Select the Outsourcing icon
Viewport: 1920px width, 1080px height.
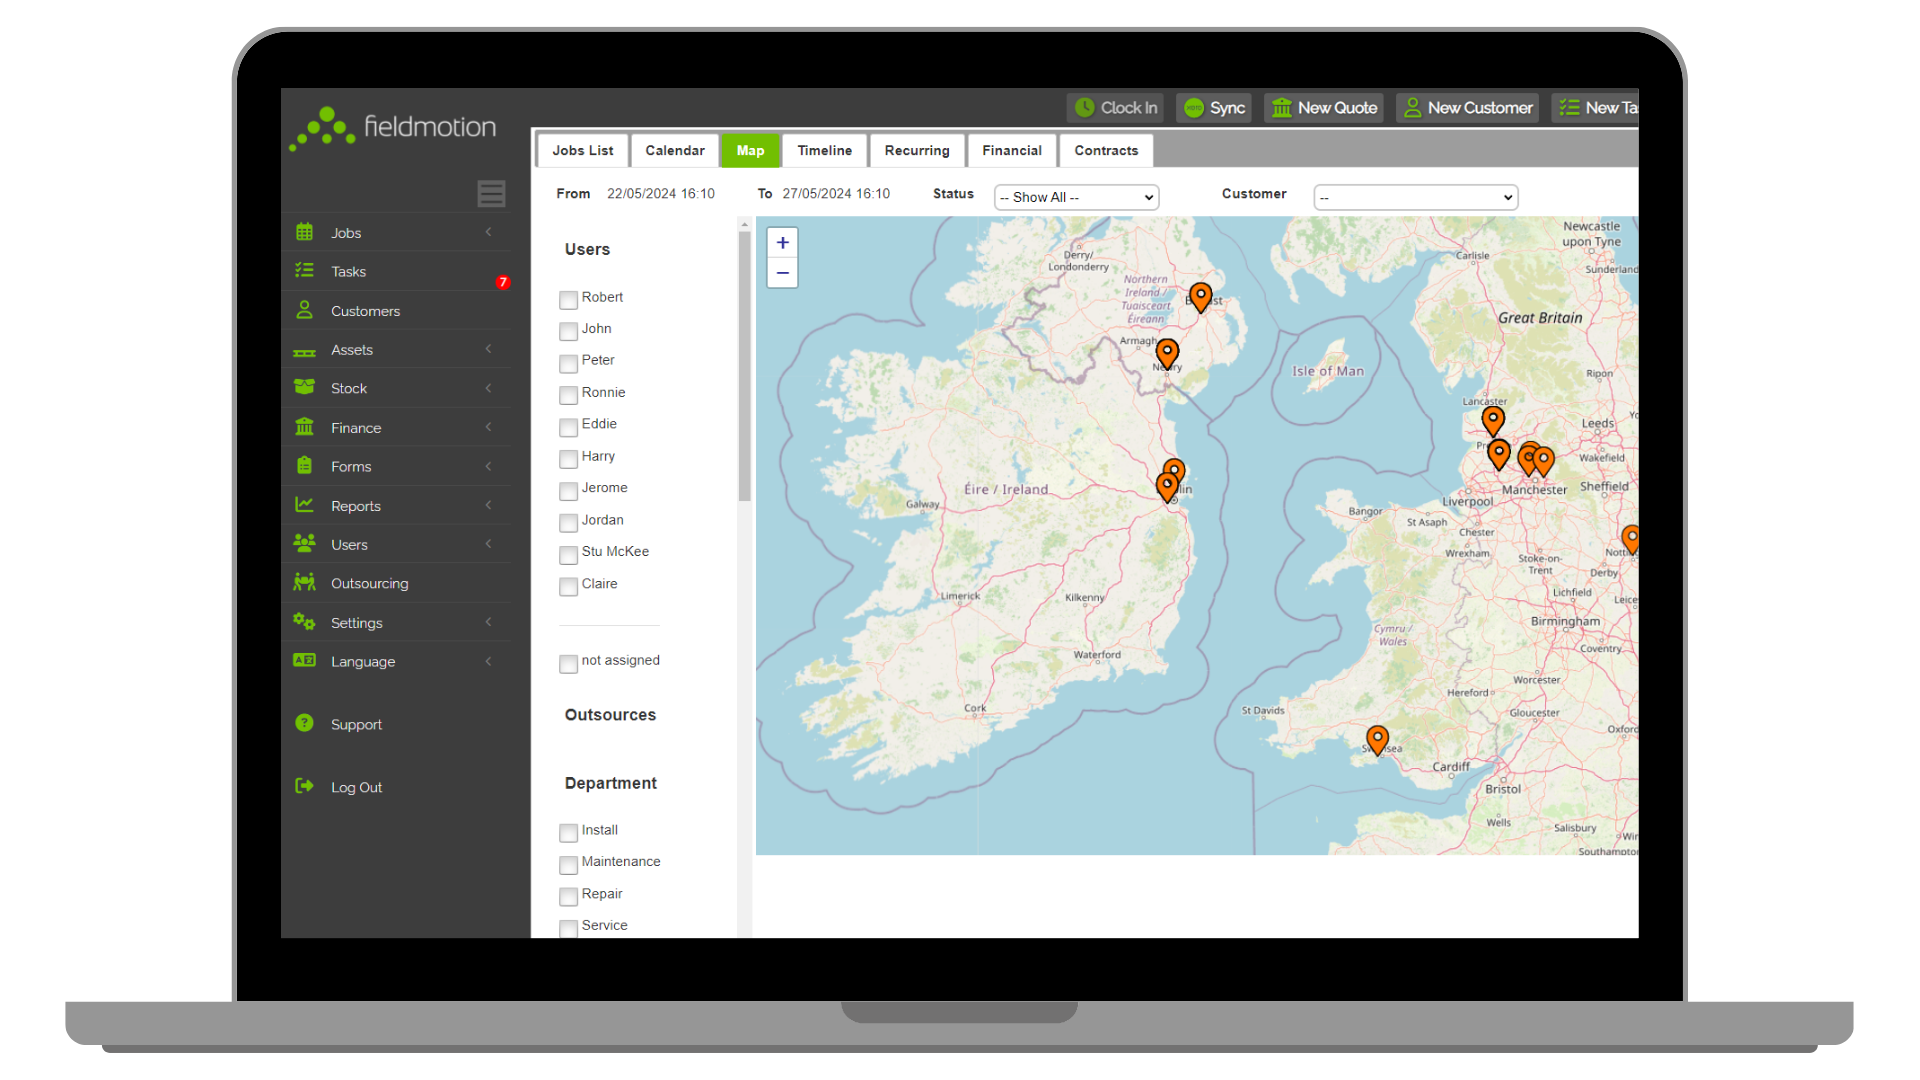(x=304, y=582)
